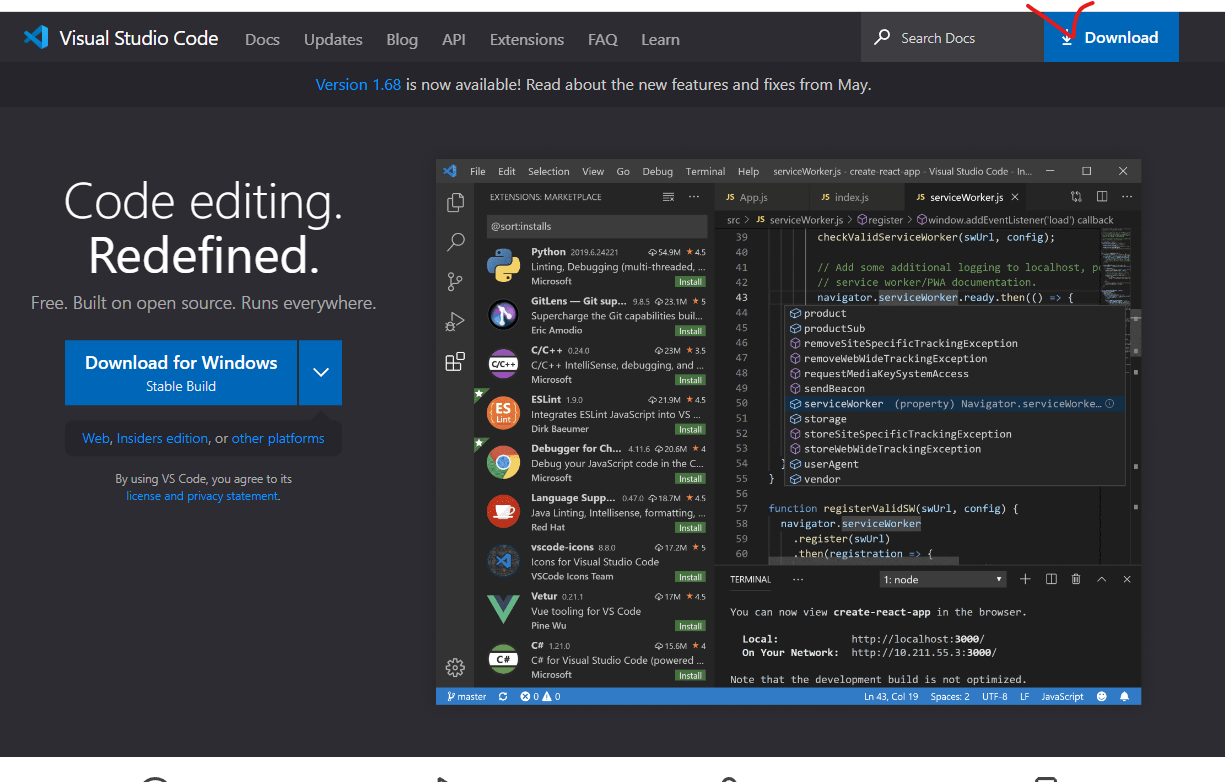Click the close panel X icon
Screen dimensions: 1225x782
1127,579
